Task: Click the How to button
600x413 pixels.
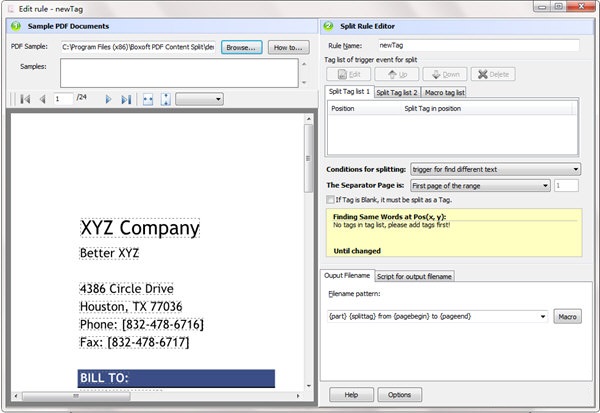Action: tap(289, 47)
